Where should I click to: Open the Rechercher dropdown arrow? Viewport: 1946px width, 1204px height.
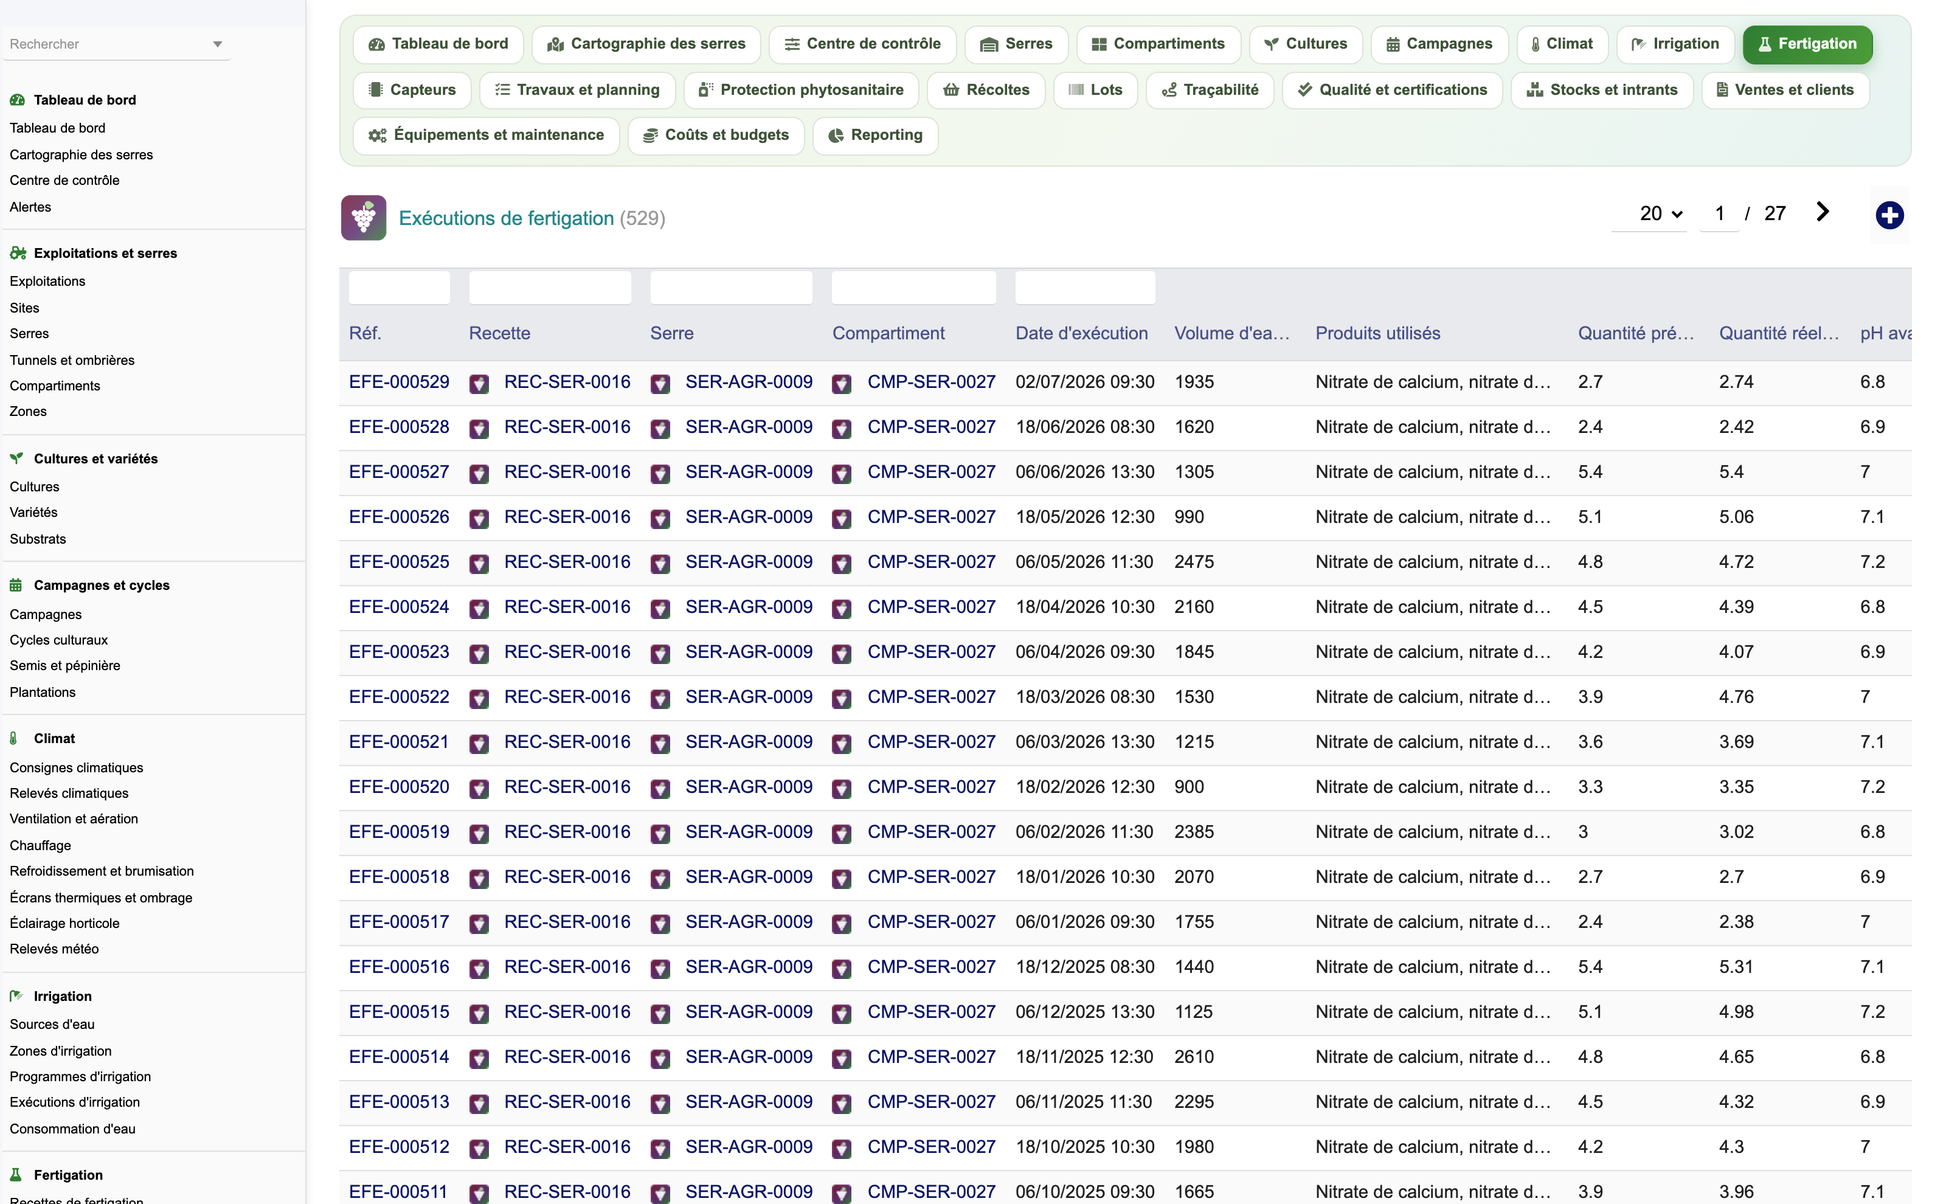pos(218,44)
